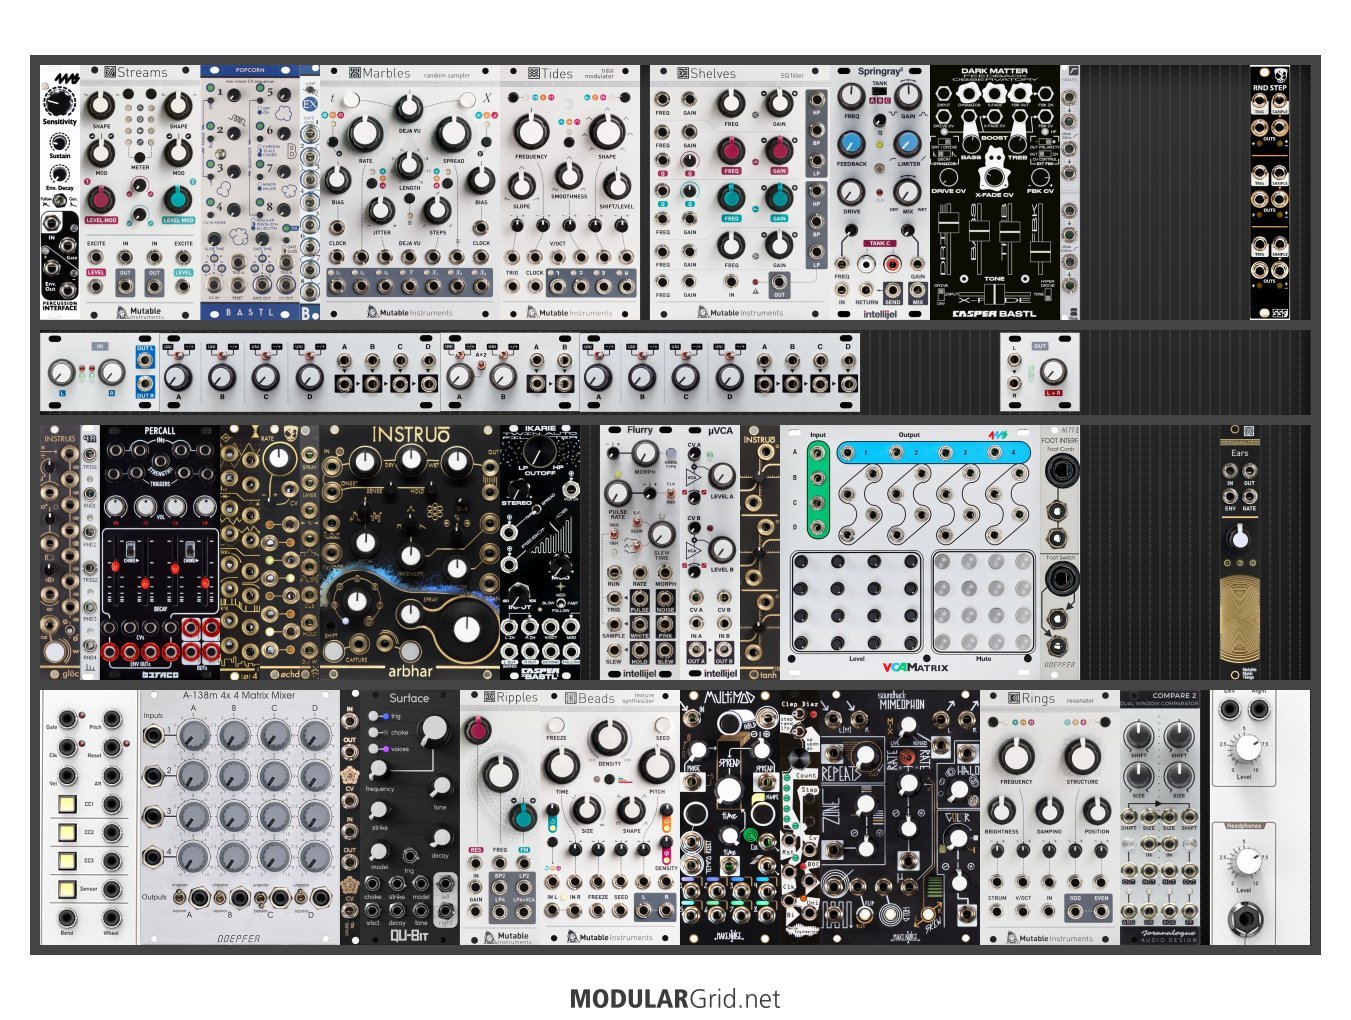Click the EX expander badge beside Popcorn
The image size is (1351, 1020).
[x=310, y=104]
